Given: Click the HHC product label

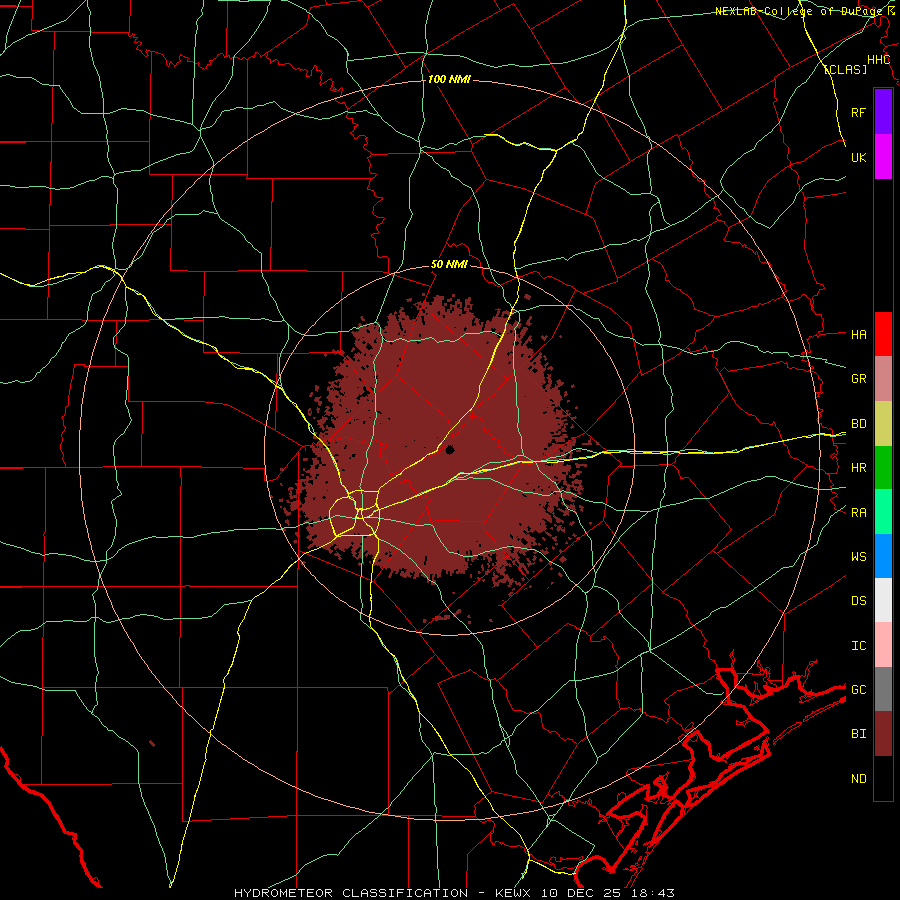Looking at the screenshot, I should click(878, 60).
